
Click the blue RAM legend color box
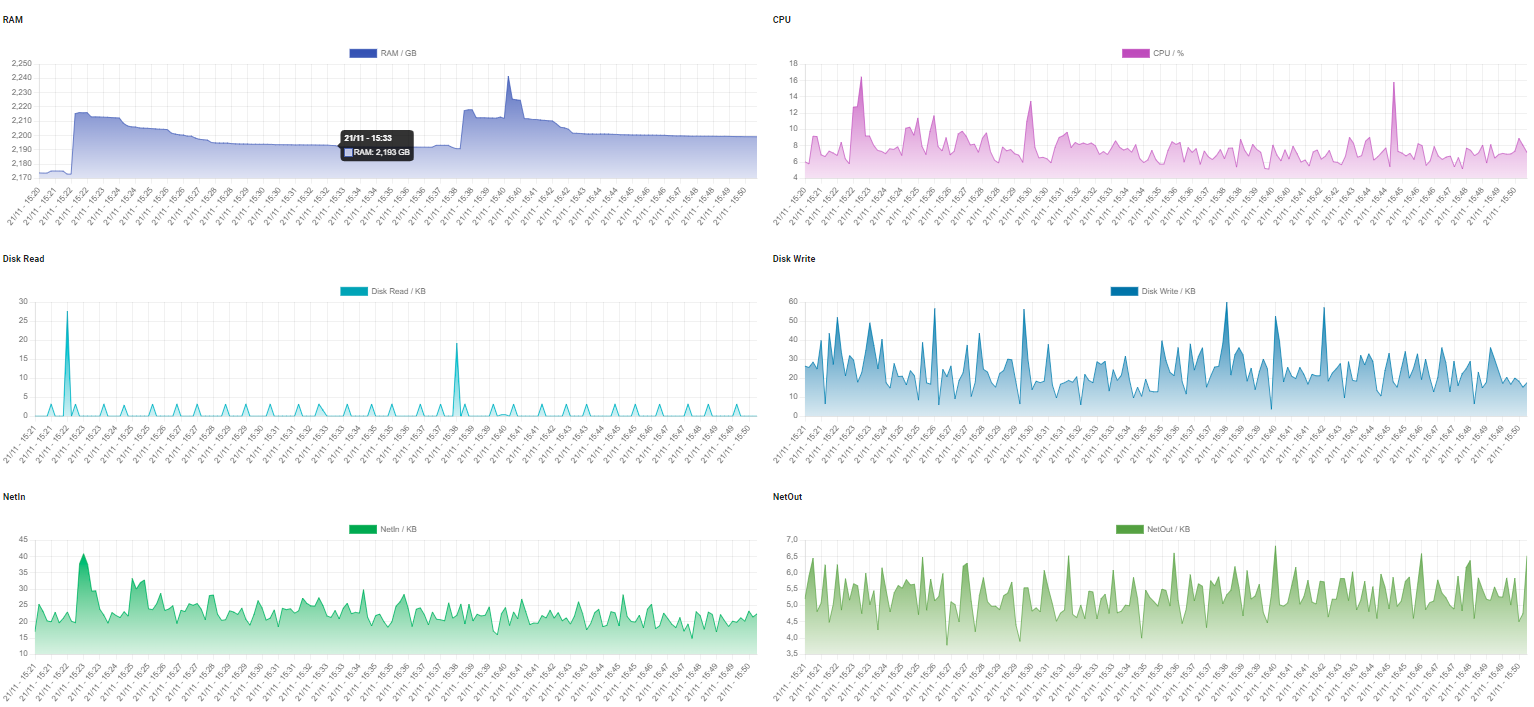[363, 53]
